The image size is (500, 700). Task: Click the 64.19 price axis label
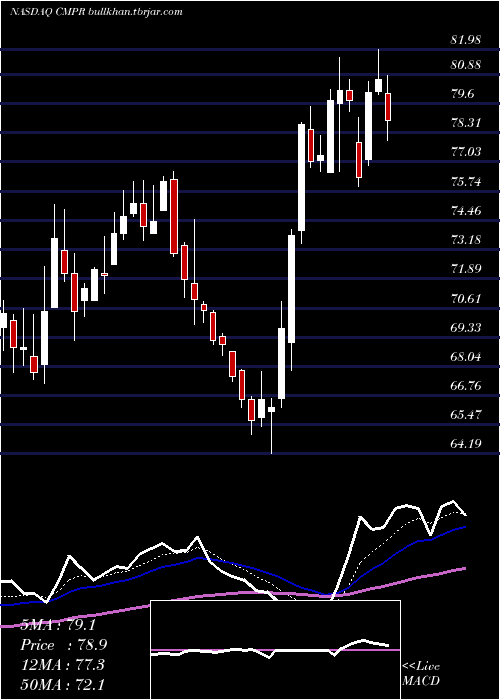466,444
